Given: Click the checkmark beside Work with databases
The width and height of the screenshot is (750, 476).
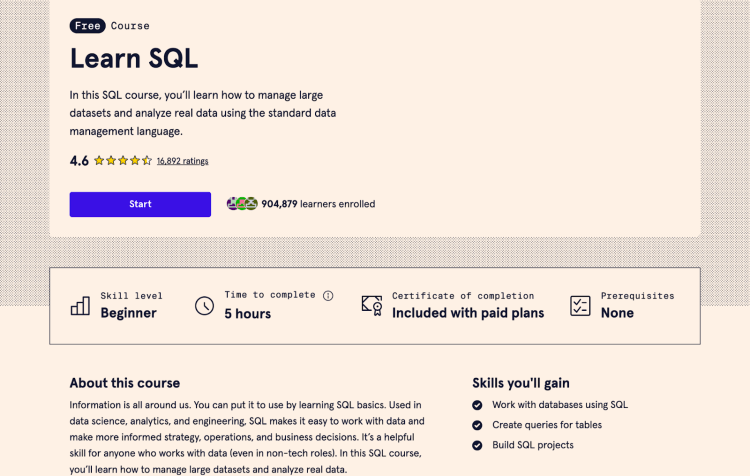Looking at the screenshot, I should [477, 405].
